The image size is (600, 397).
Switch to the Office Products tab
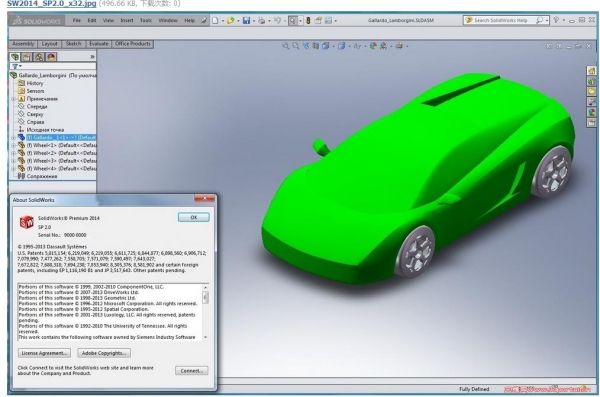133,44
